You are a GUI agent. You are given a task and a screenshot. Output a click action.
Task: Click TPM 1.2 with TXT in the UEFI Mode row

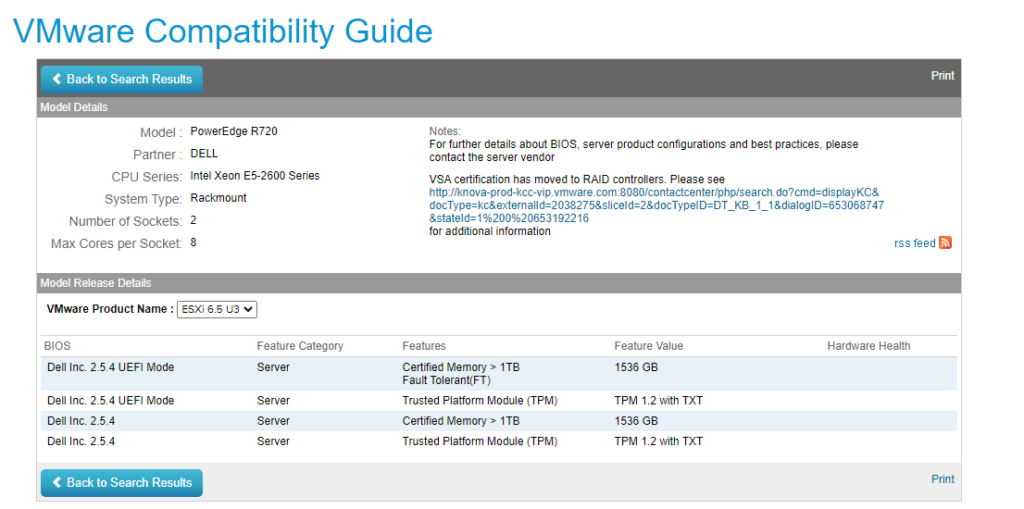pos(658,401)
